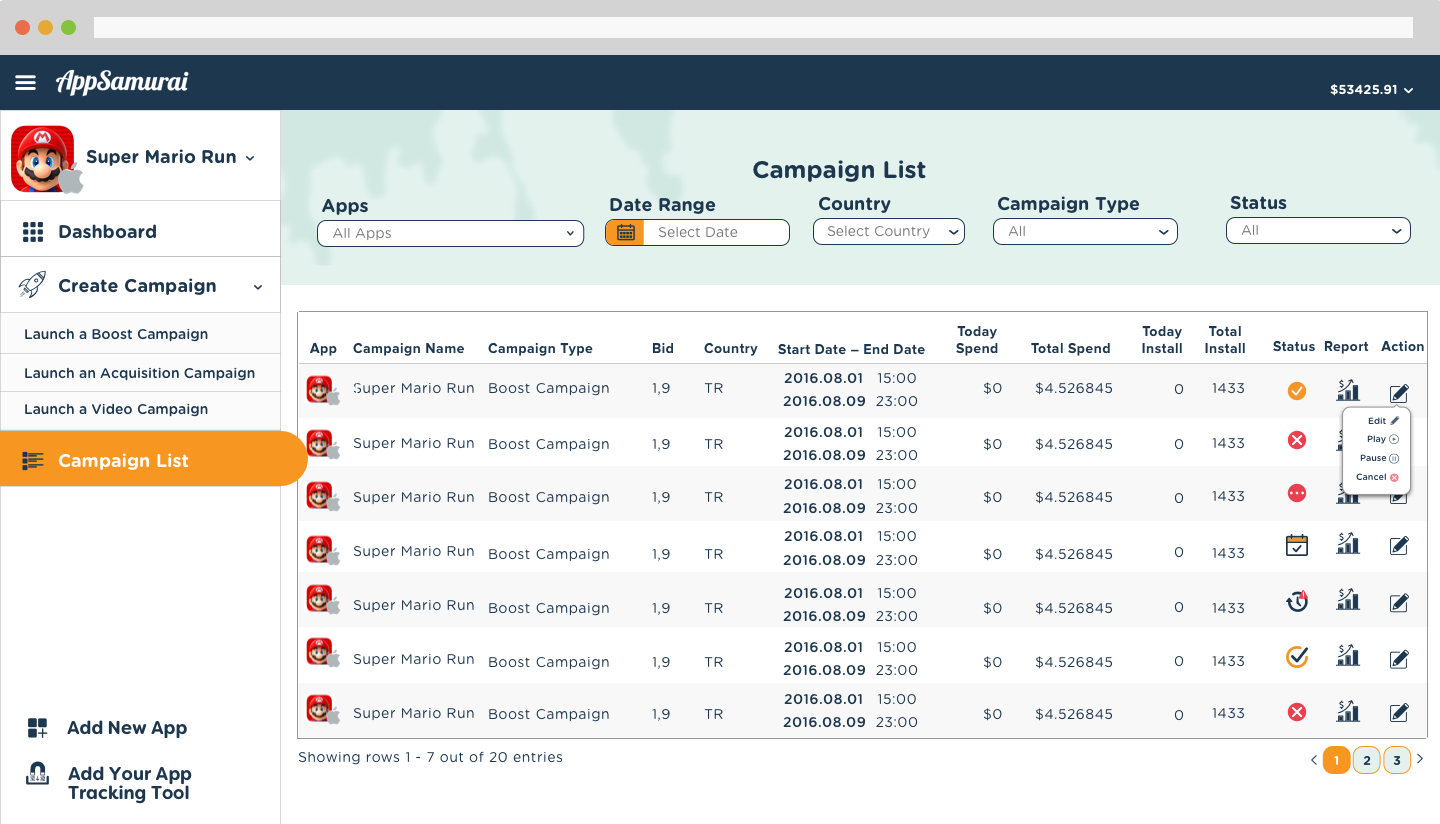Open the Campaign Type filter dropdown

coord(1085,232)
